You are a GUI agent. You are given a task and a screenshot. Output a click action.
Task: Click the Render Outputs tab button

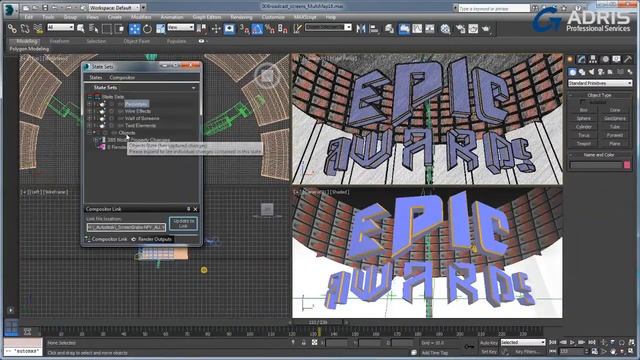tap(151, 239)
